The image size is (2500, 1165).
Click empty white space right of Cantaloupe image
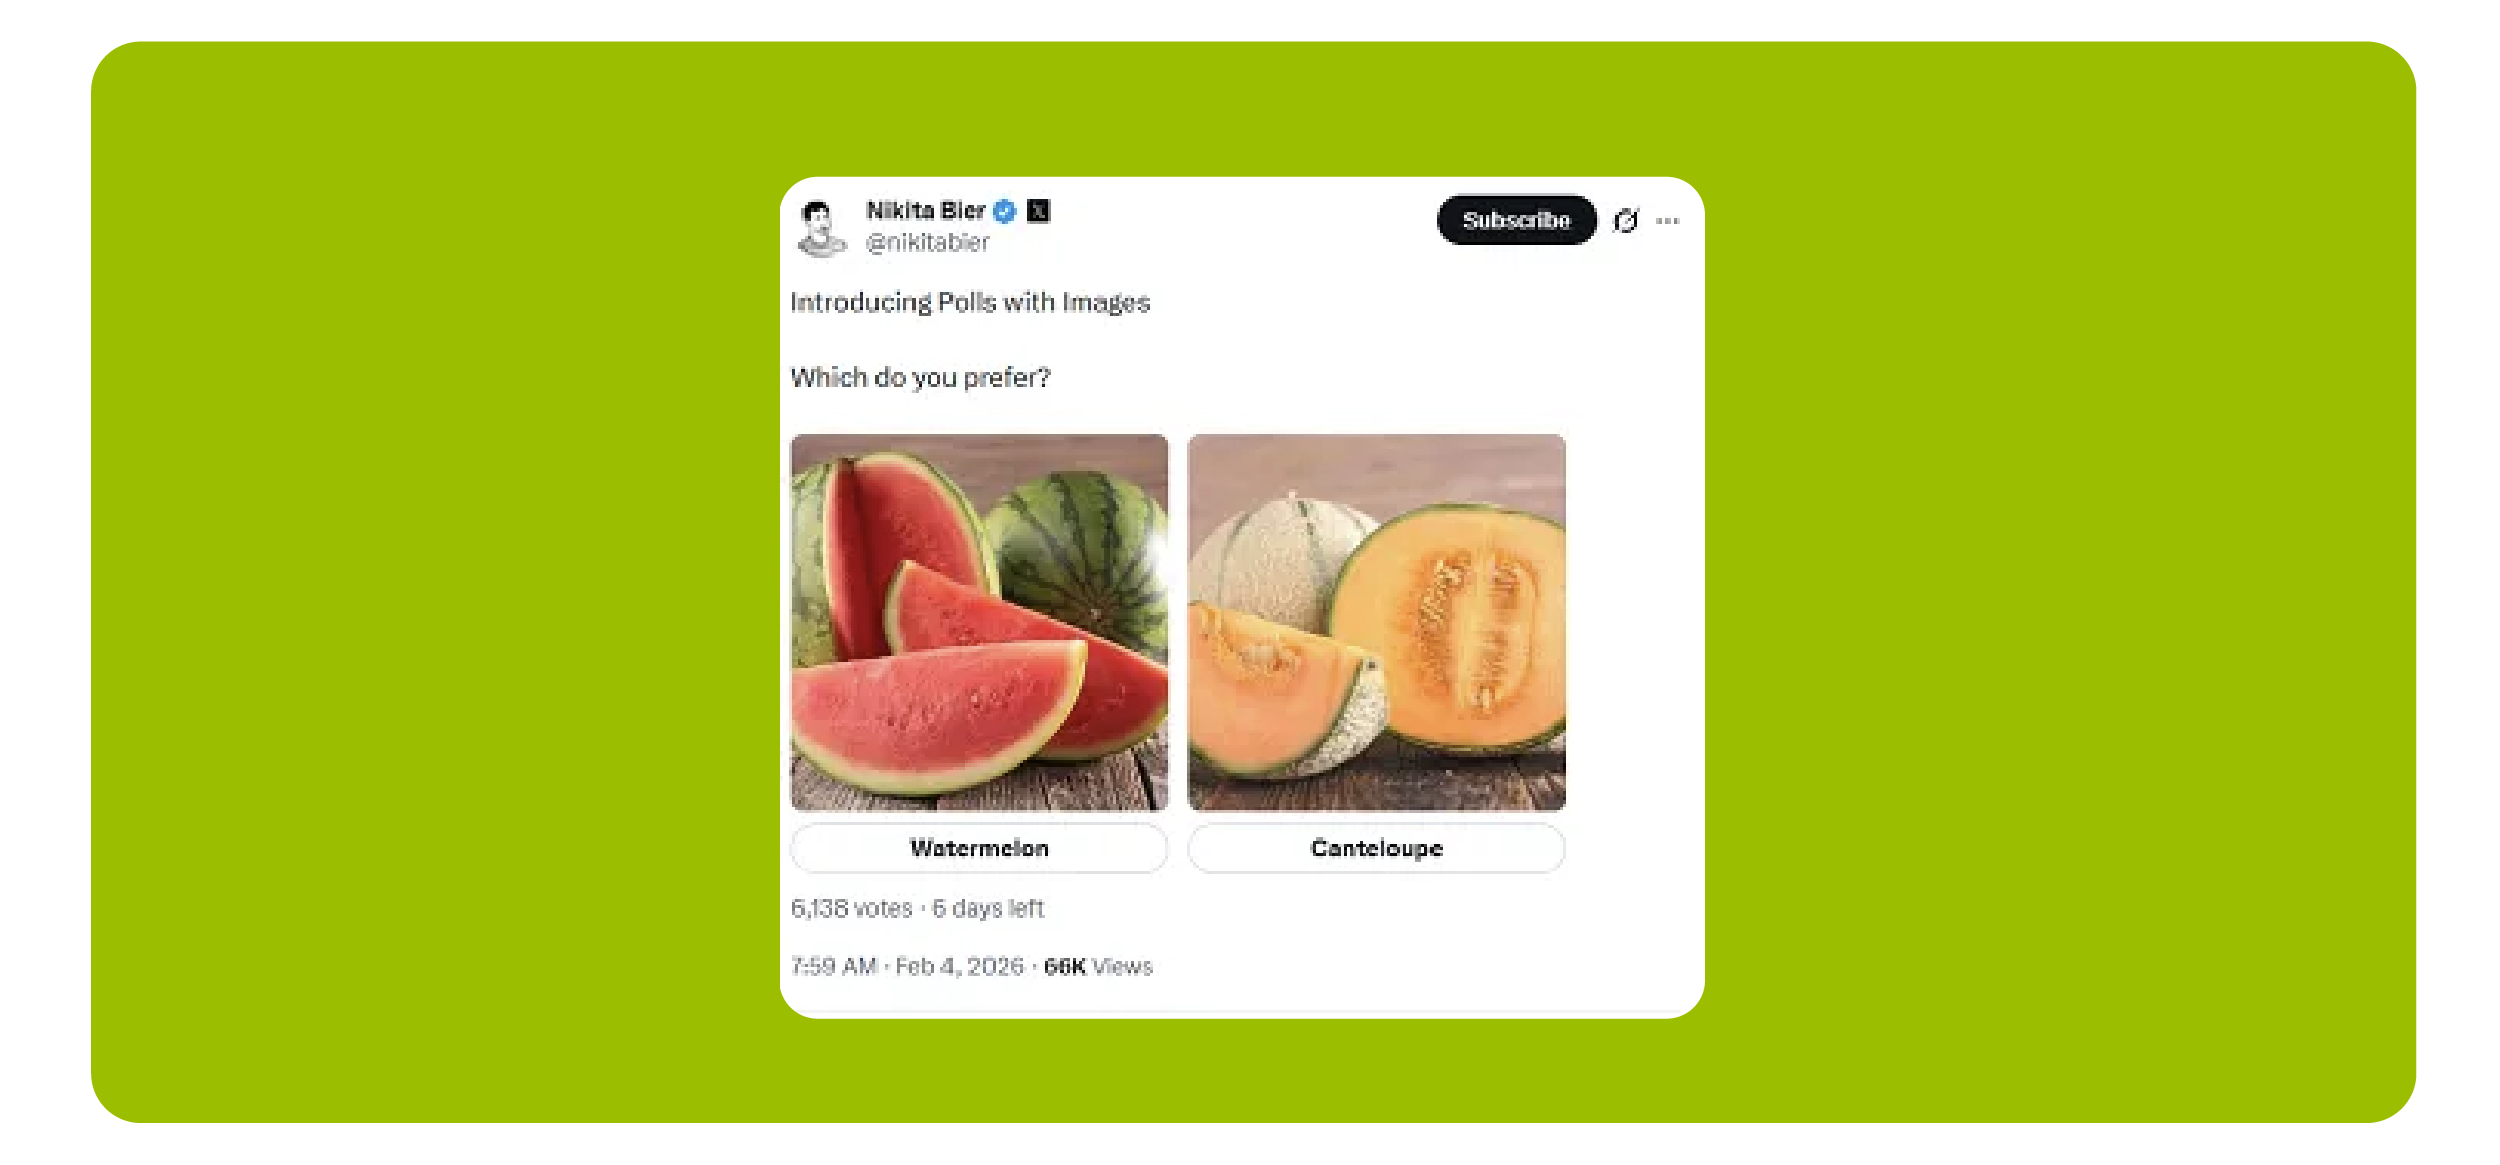[x=1632, y=622]
